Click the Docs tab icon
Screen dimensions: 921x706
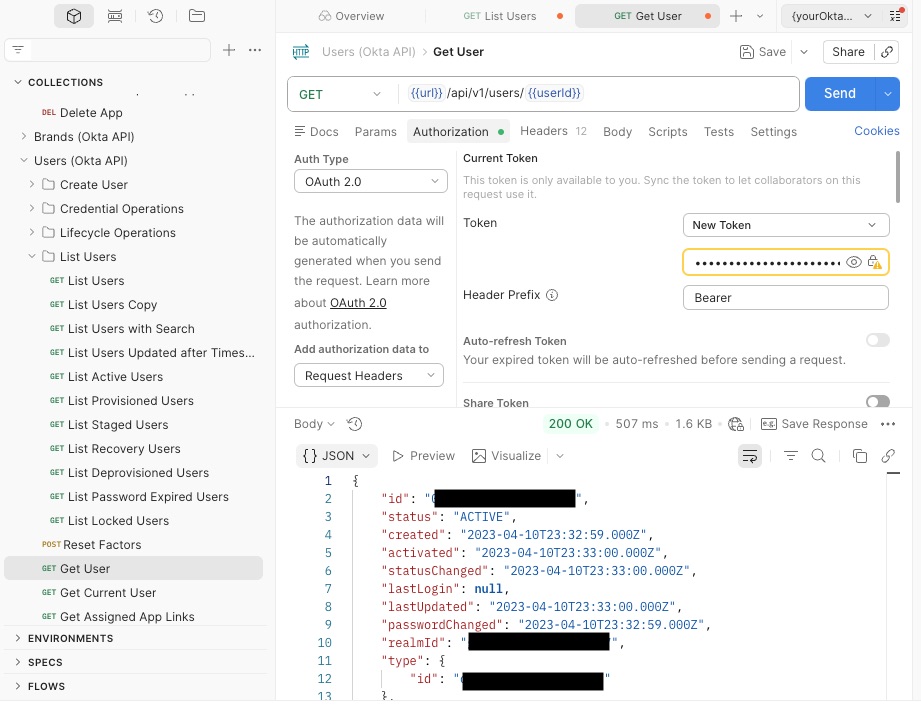[300, 131]
